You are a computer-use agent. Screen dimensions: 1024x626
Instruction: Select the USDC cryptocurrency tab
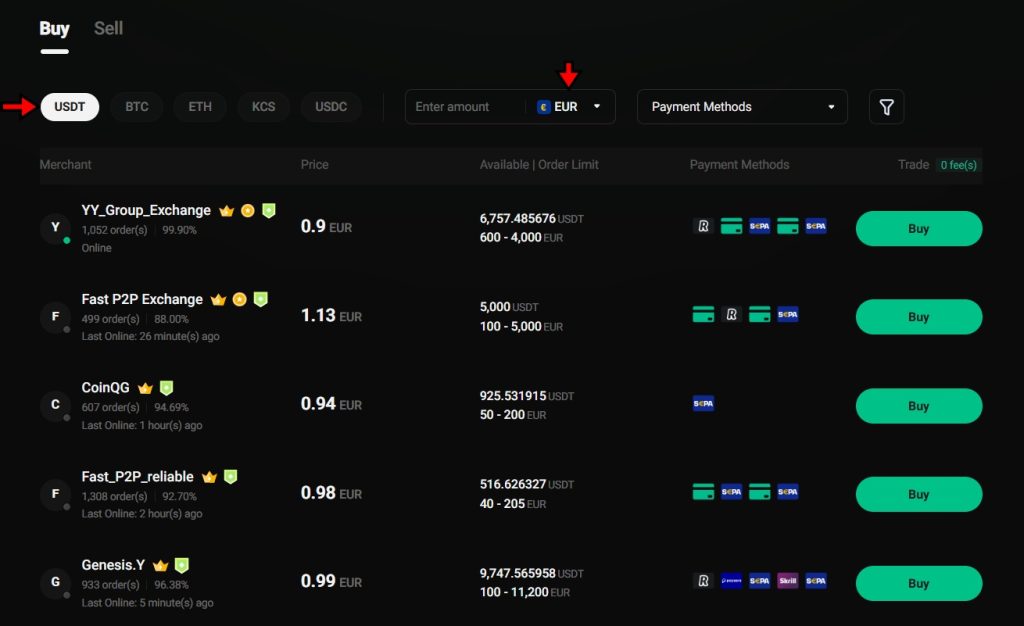pos(331,106)
